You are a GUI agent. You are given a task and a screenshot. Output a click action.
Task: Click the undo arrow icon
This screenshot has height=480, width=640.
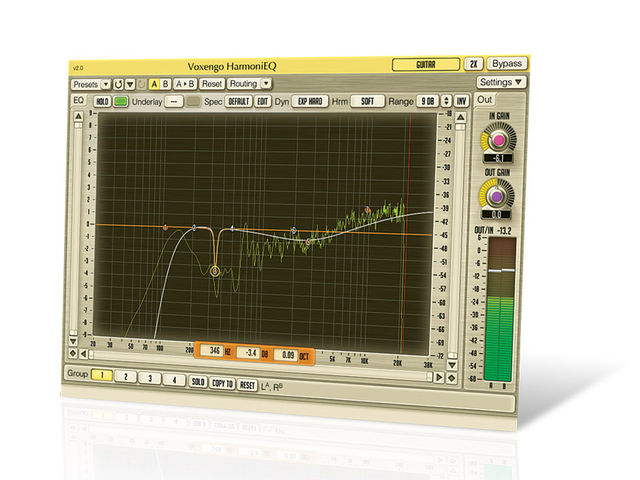[x=118, y=84]
